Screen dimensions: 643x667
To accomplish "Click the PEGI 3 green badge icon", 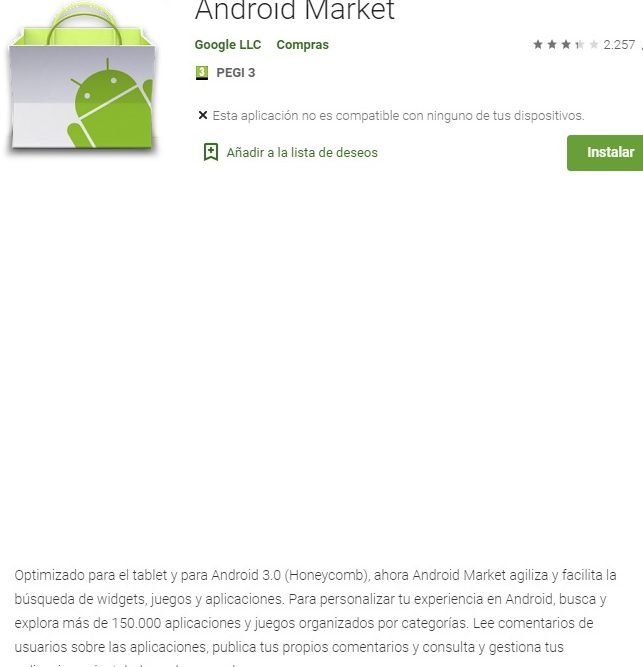I will [202, 73].
